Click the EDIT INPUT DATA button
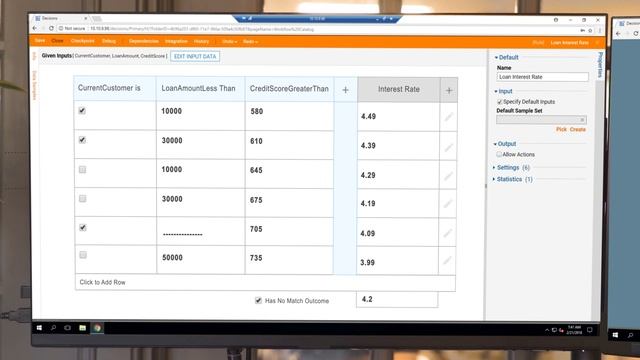This screenshot has height=360, width=640. [195, 56]
